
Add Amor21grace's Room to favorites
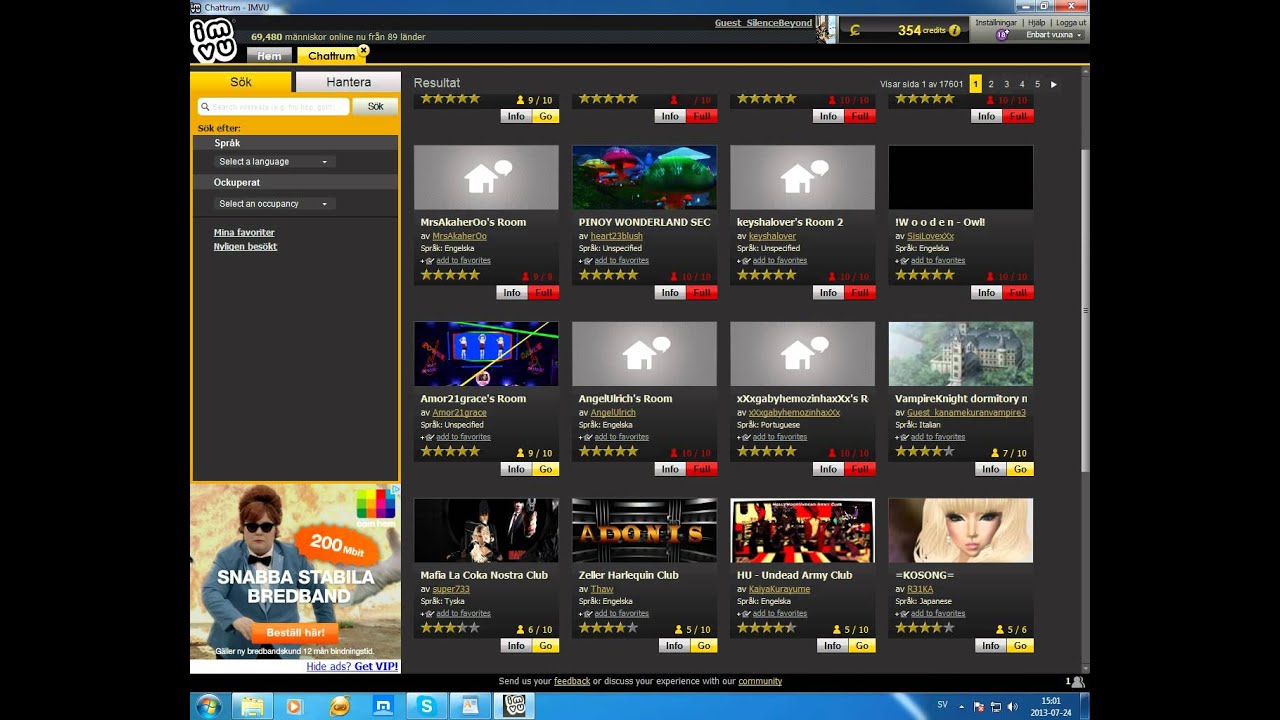point(462,437)
